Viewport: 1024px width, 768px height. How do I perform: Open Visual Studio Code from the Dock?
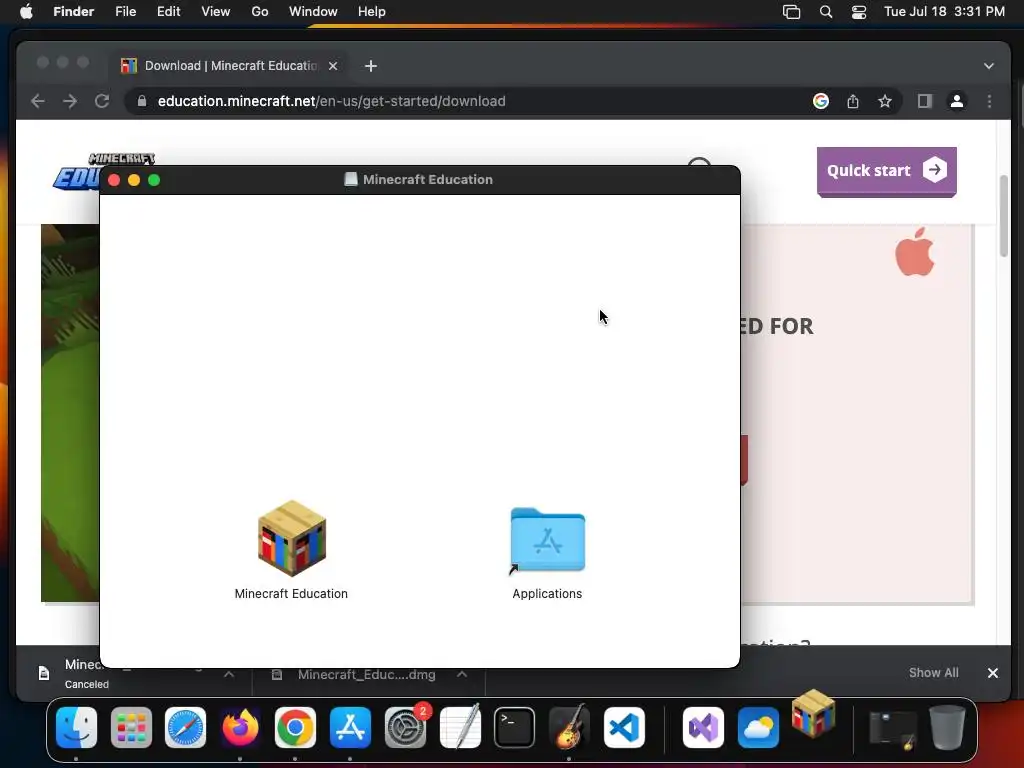tap(624, 728)
